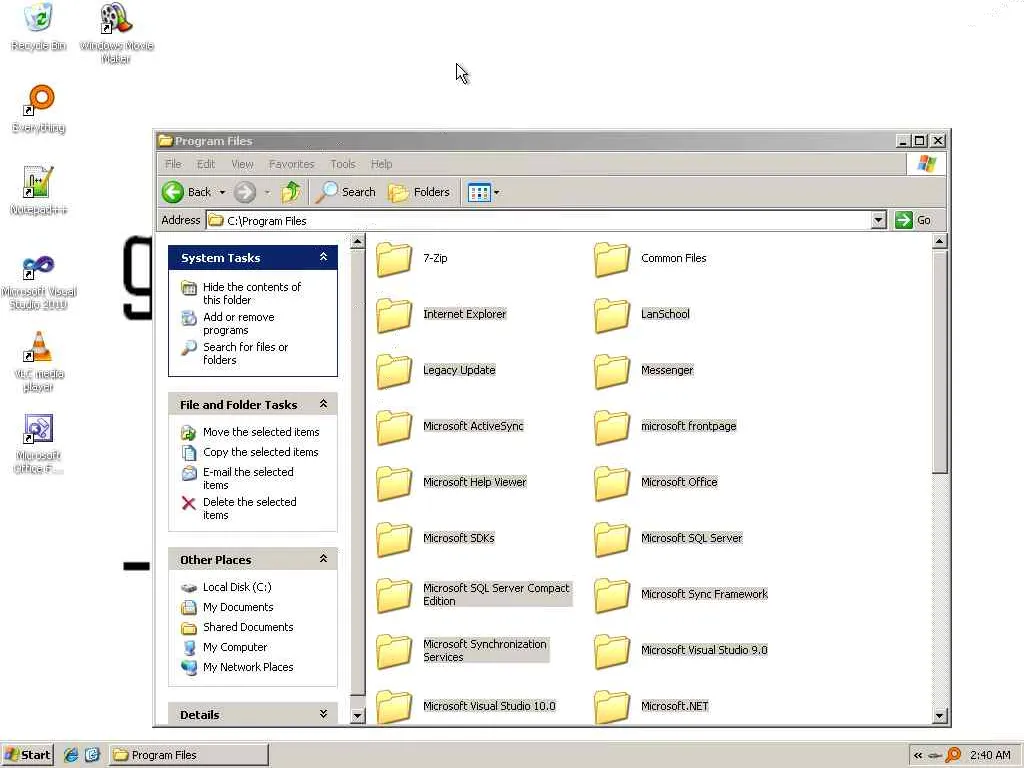This screenshot has width=1024, height=768.
Task: Open the Forward history dropdown arrow
Action: coord(267,193)
